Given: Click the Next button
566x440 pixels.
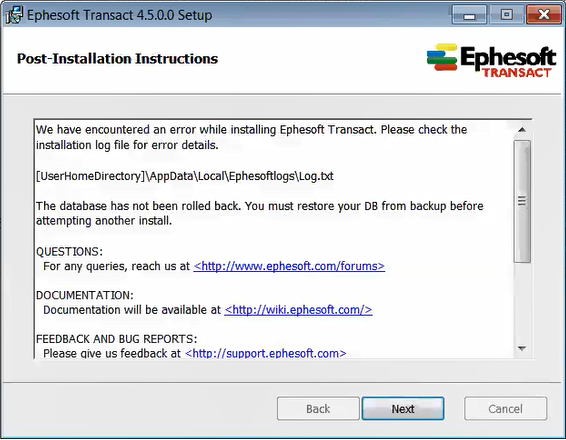Looking at the screenshot, I should coord(403,409).
